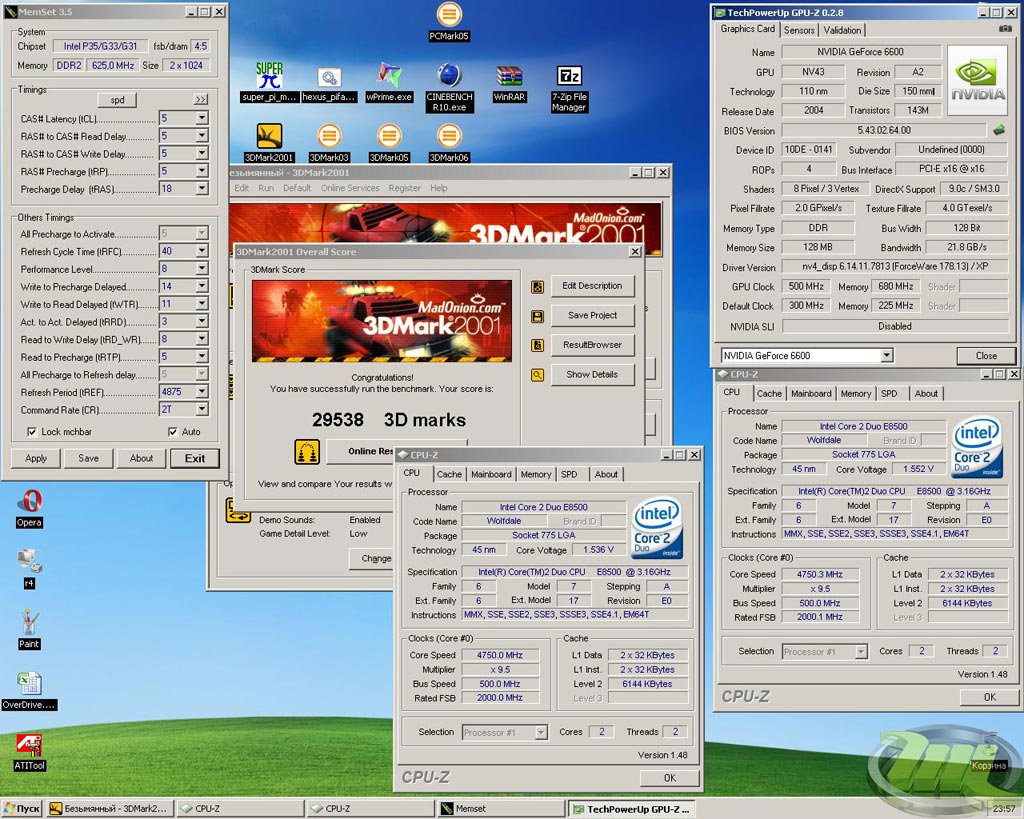Open the Help menu in 3DMark2001
The image size is (1024, 819).
[x=439, y=188]
